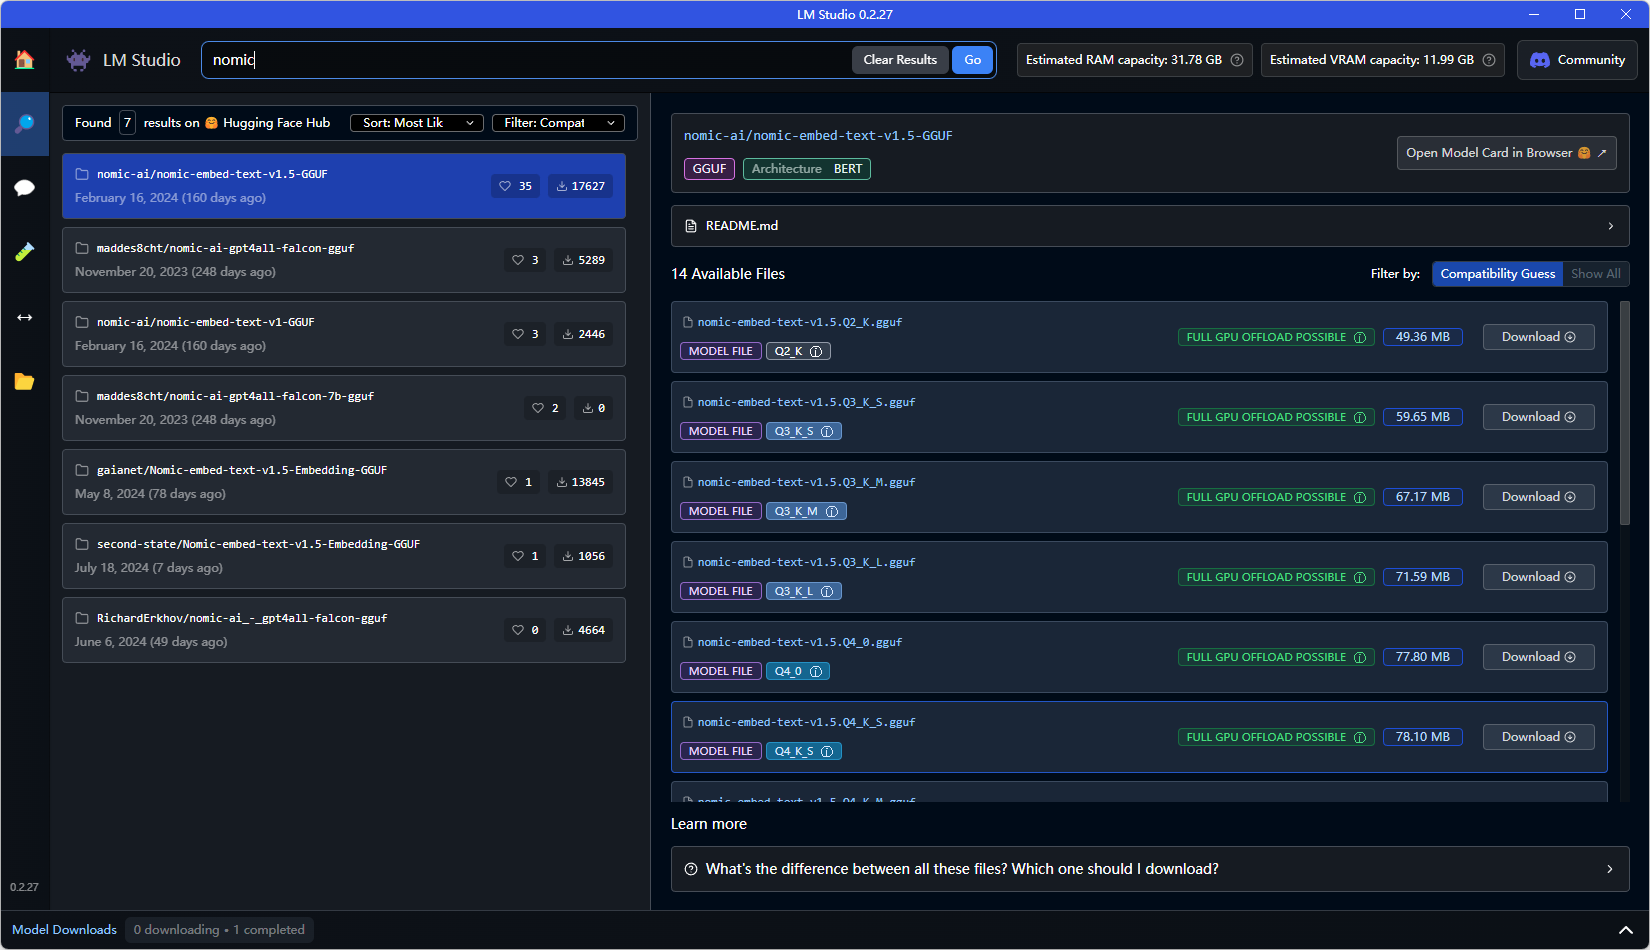Download the Q3_K_S gguf file
1650x950 pixels.
[x=1538, y=417]
